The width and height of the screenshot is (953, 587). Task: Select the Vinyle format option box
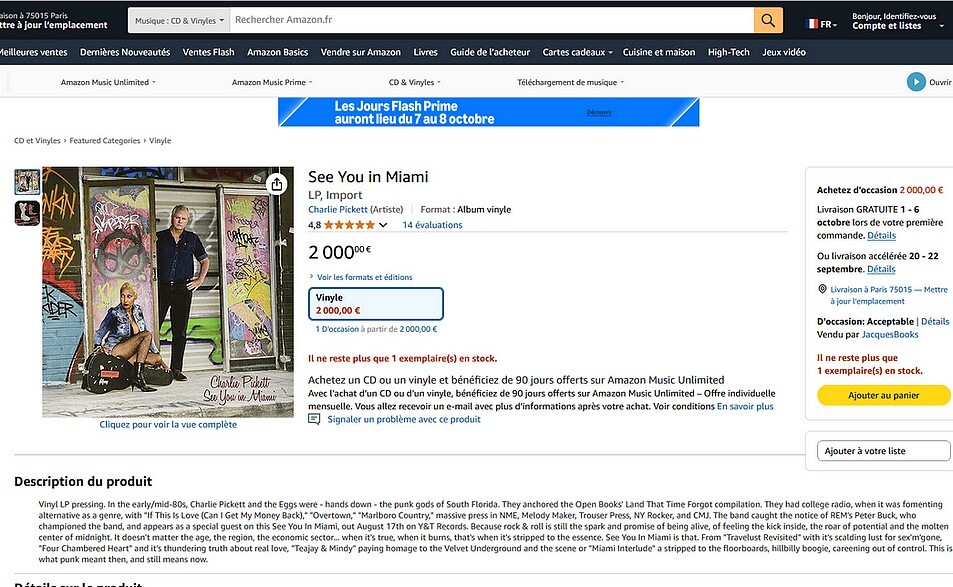point(376,304)
